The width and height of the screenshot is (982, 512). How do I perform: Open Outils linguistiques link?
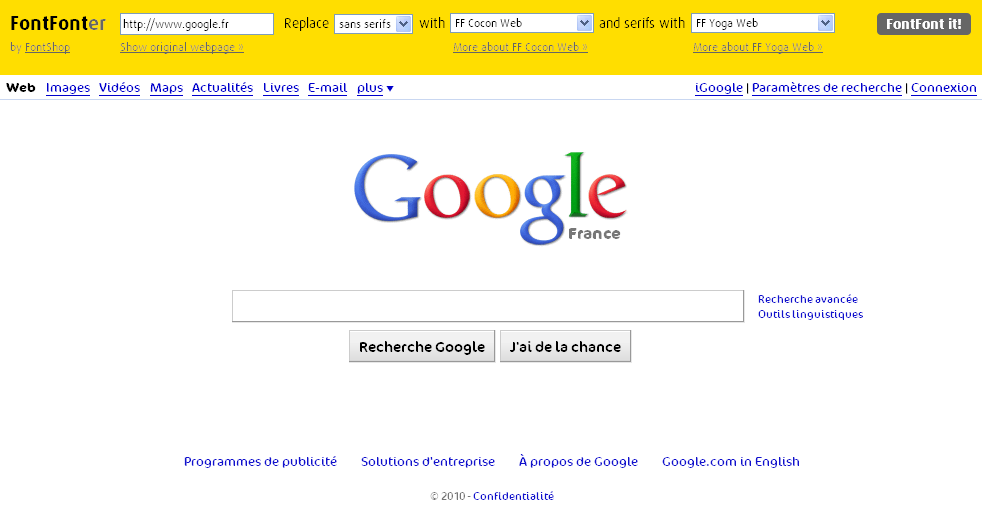pos(810,314)
